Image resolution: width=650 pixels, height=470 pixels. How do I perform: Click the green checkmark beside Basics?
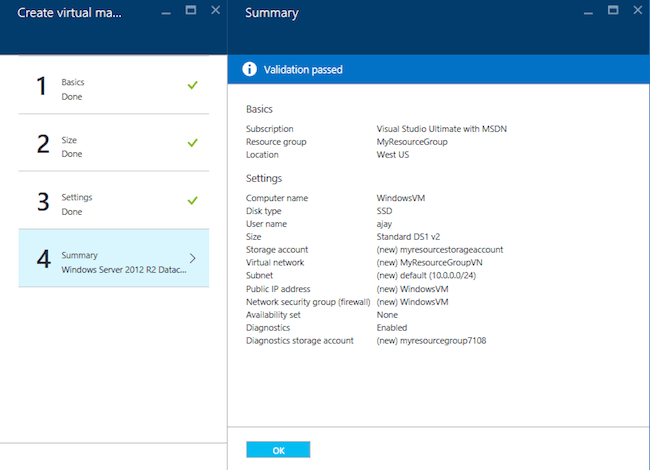[192, 86]
